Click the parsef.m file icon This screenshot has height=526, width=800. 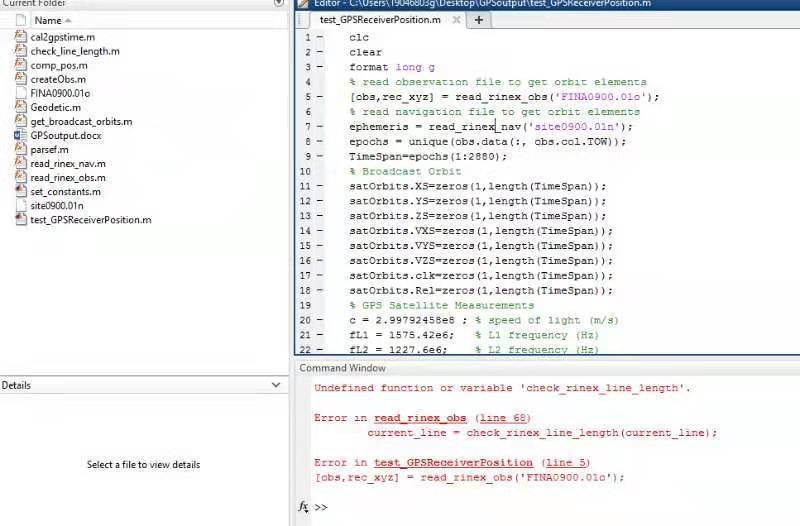click(21, 149)
